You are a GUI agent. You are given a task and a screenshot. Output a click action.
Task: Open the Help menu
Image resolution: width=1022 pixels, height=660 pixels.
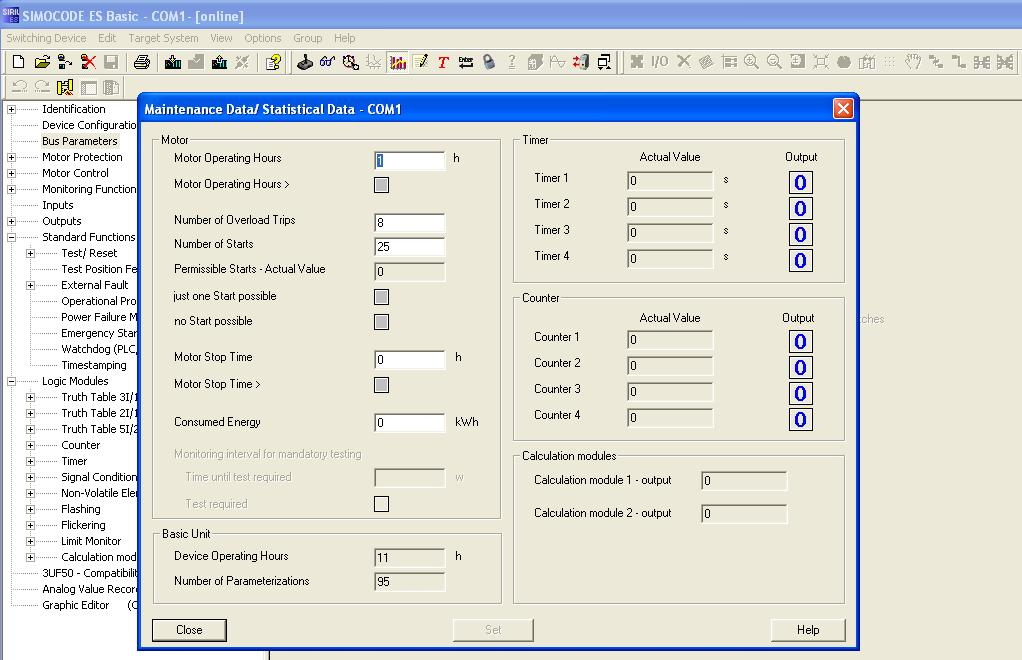pos(345,38)
